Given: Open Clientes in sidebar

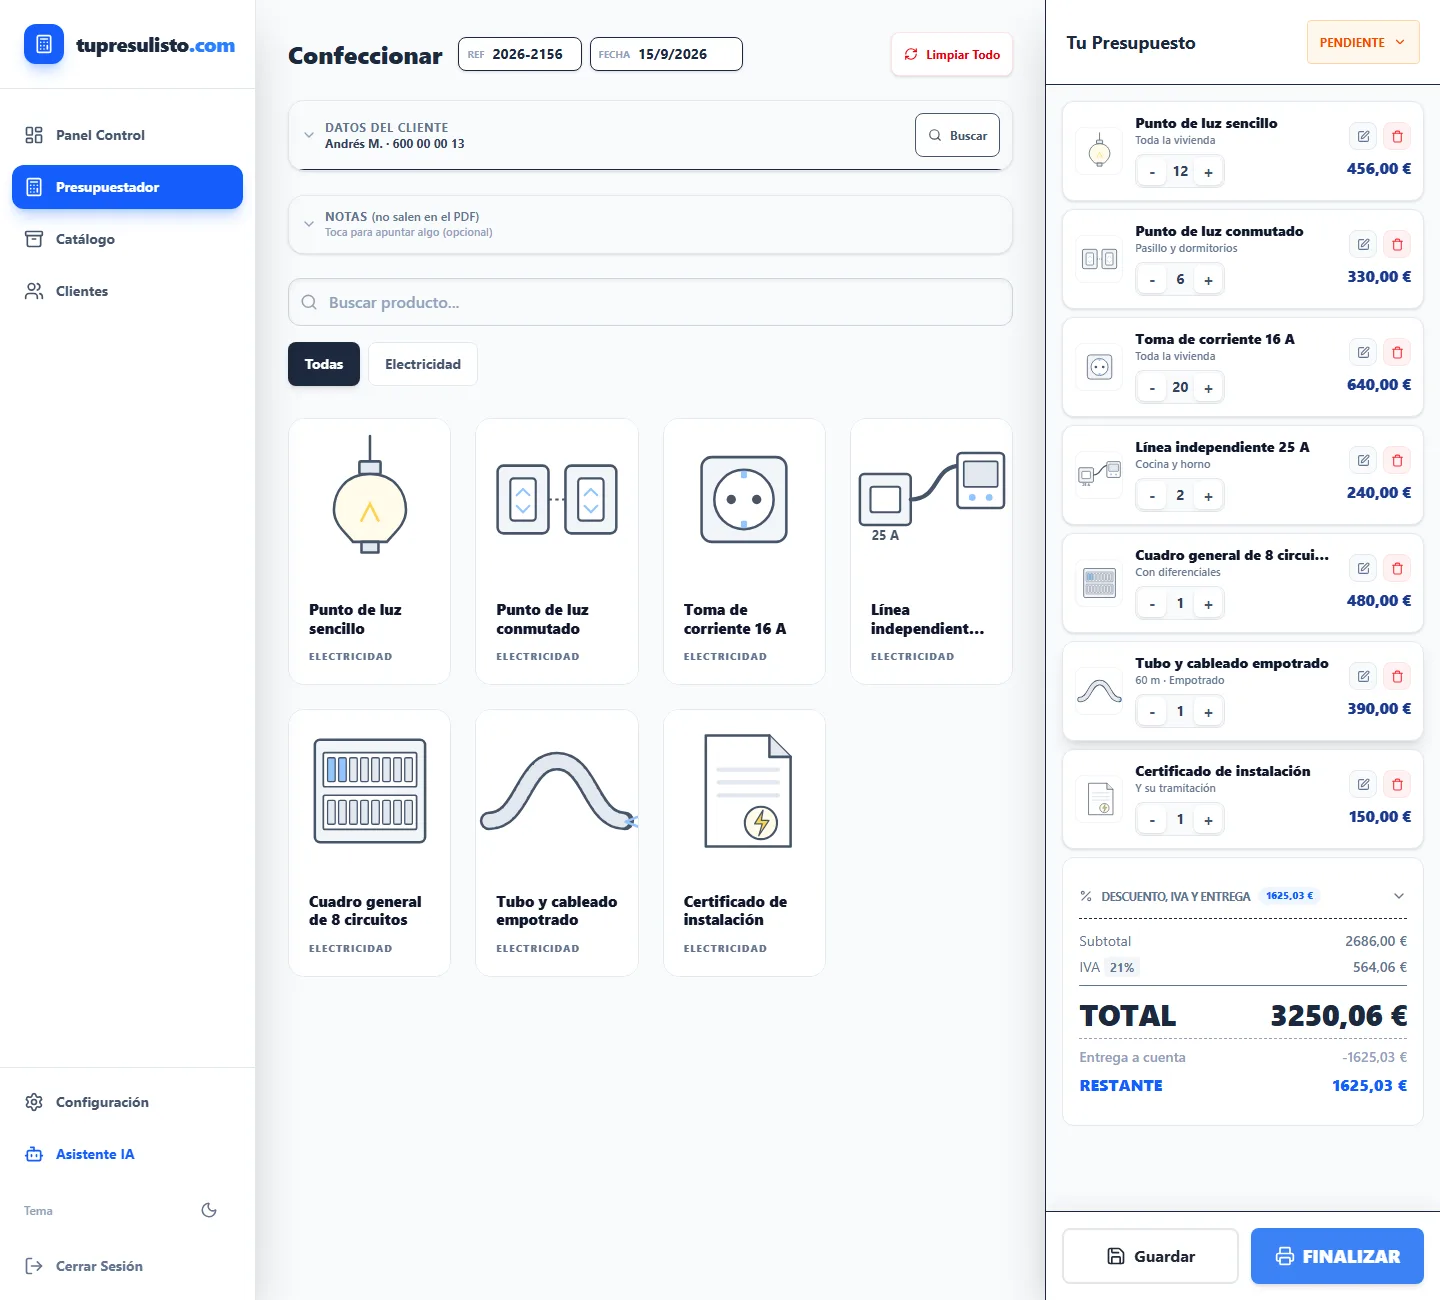Looking at the screenshot, I should [127, 291].
